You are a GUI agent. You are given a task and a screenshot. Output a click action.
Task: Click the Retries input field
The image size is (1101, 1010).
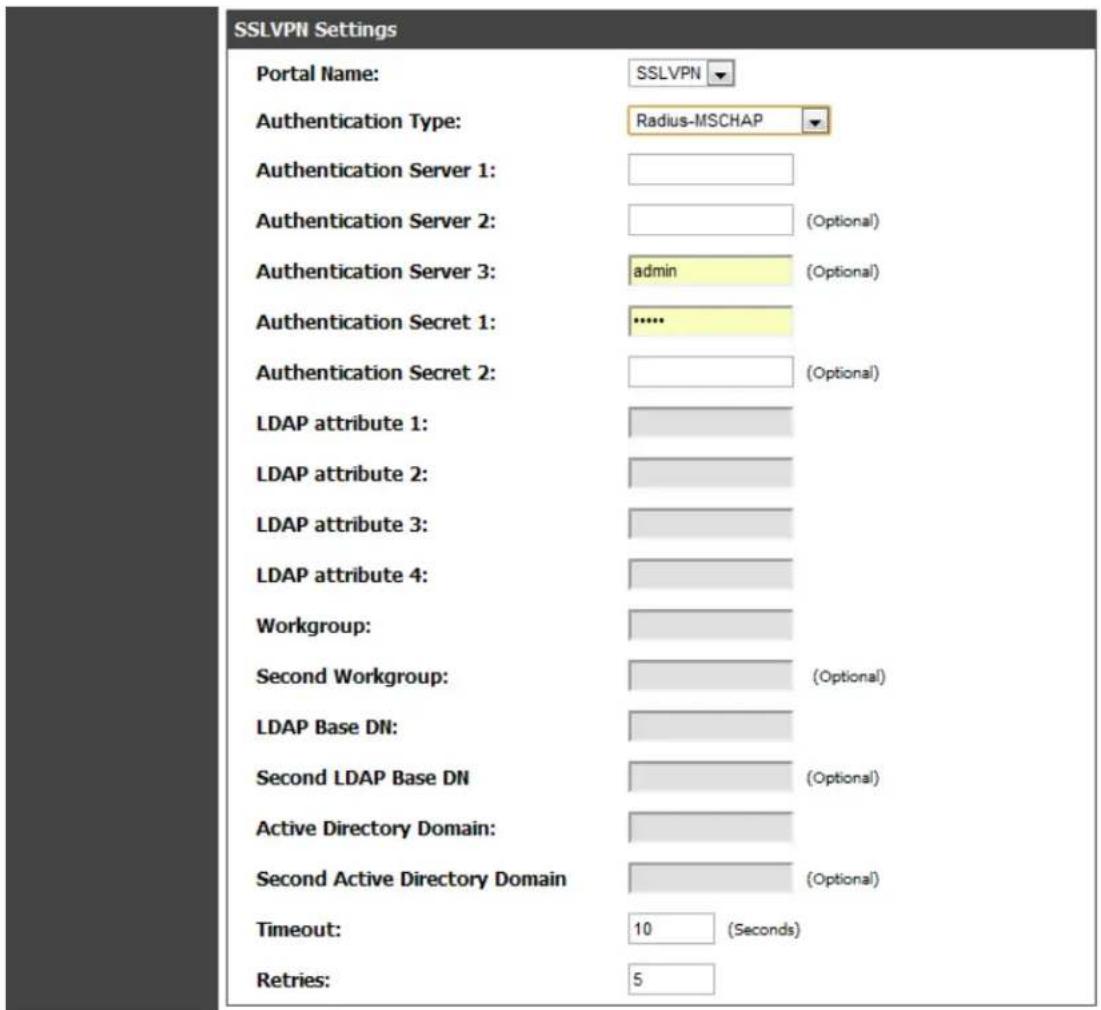coord(671,979)
